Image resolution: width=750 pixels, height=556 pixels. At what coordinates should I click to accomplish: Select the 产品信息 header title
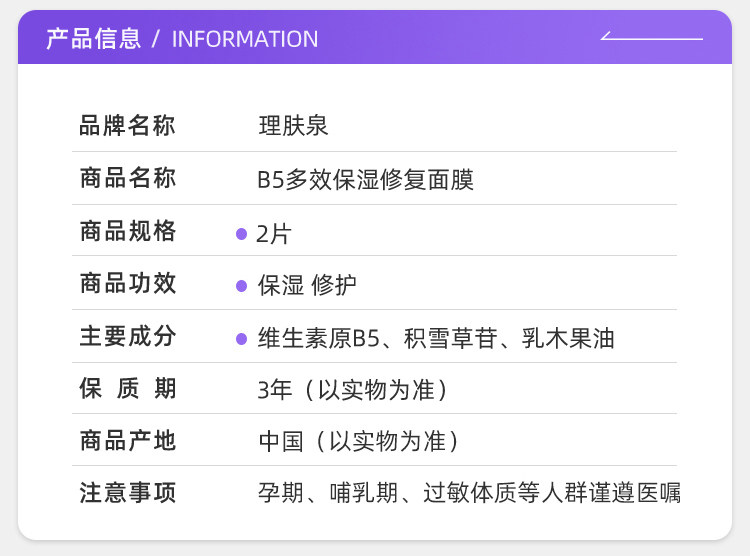pyautogui.click(x=94, y=39)
